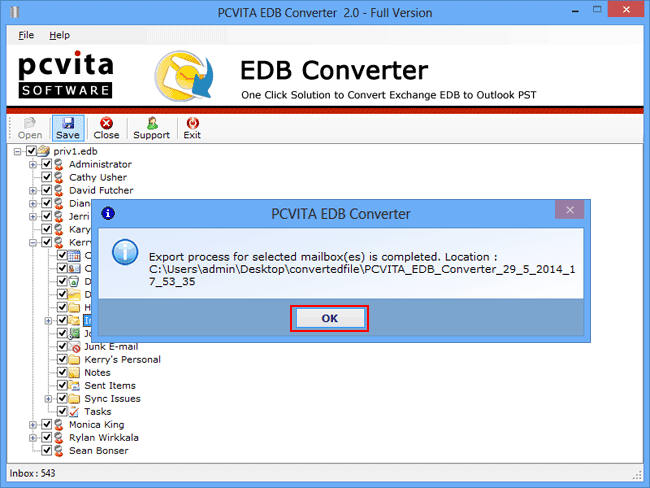Viewport: 650px width, 488px height.
Task: Click the large information icon in message
Action: pos(125,252)
